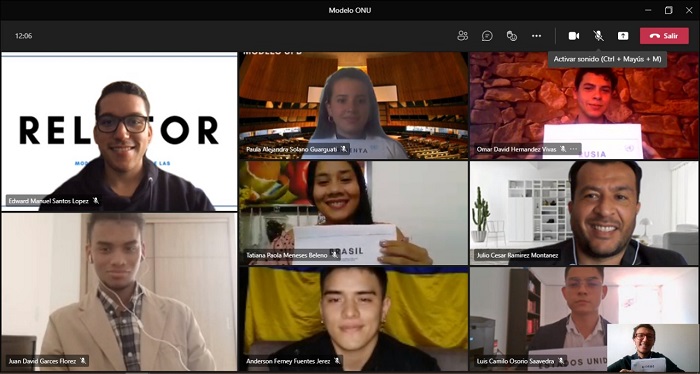Viewport: 700px width, 374px height.
Task: Click the muted mic icon by Tatiana Paola
Action: (334, 255)
